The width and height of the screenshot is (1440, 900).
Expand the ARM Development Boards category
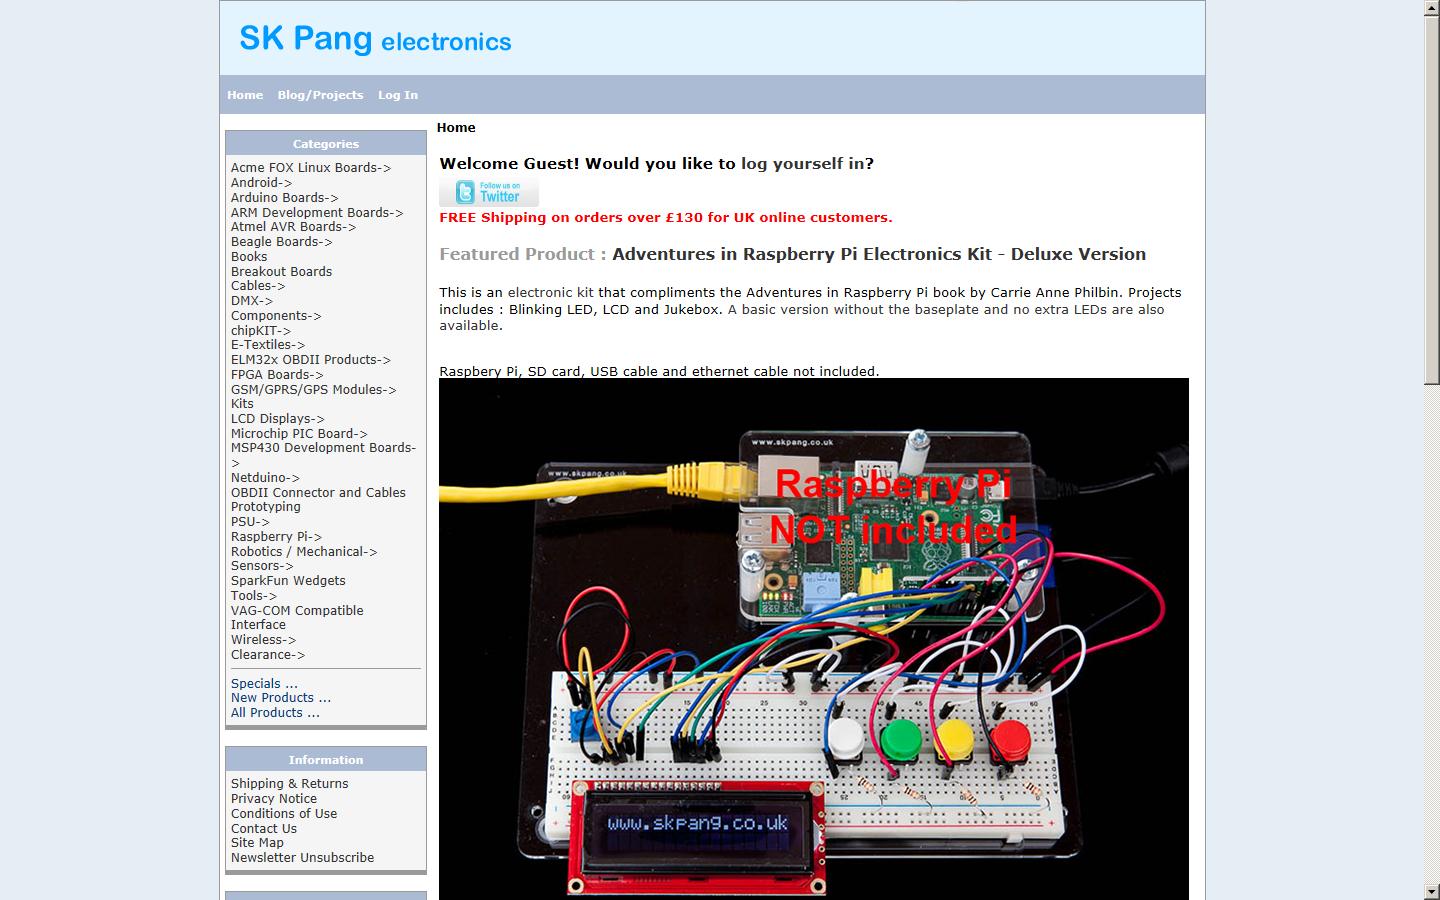316,212
